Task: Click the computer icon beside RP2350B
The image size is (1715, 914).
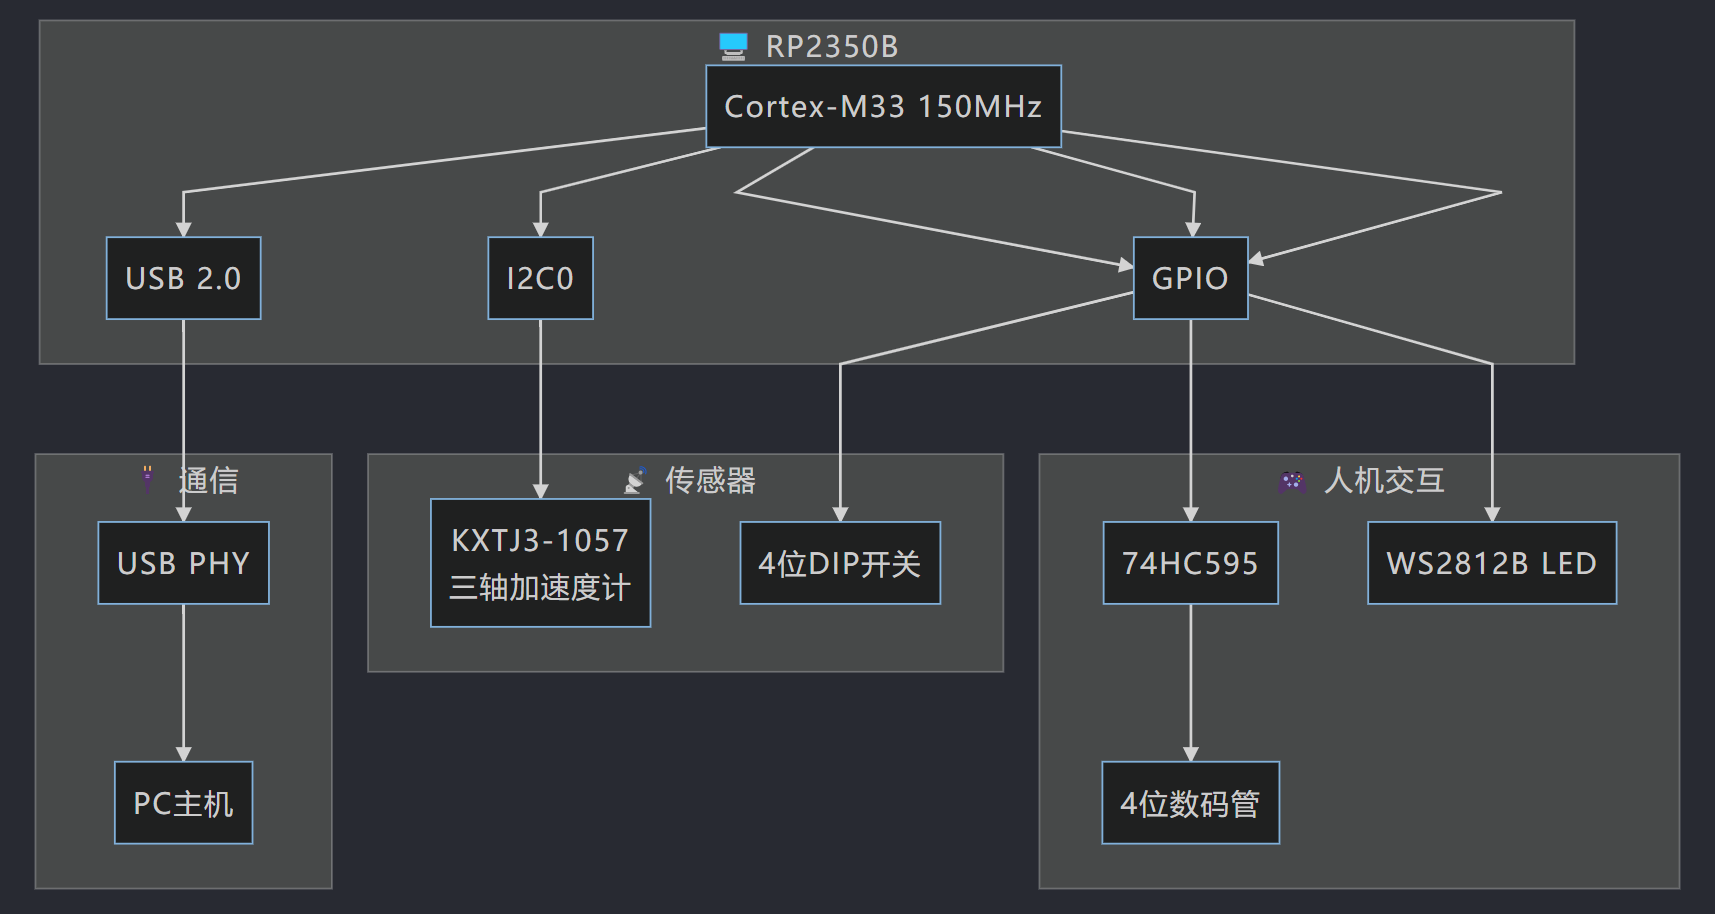Action: click(733, 46)
